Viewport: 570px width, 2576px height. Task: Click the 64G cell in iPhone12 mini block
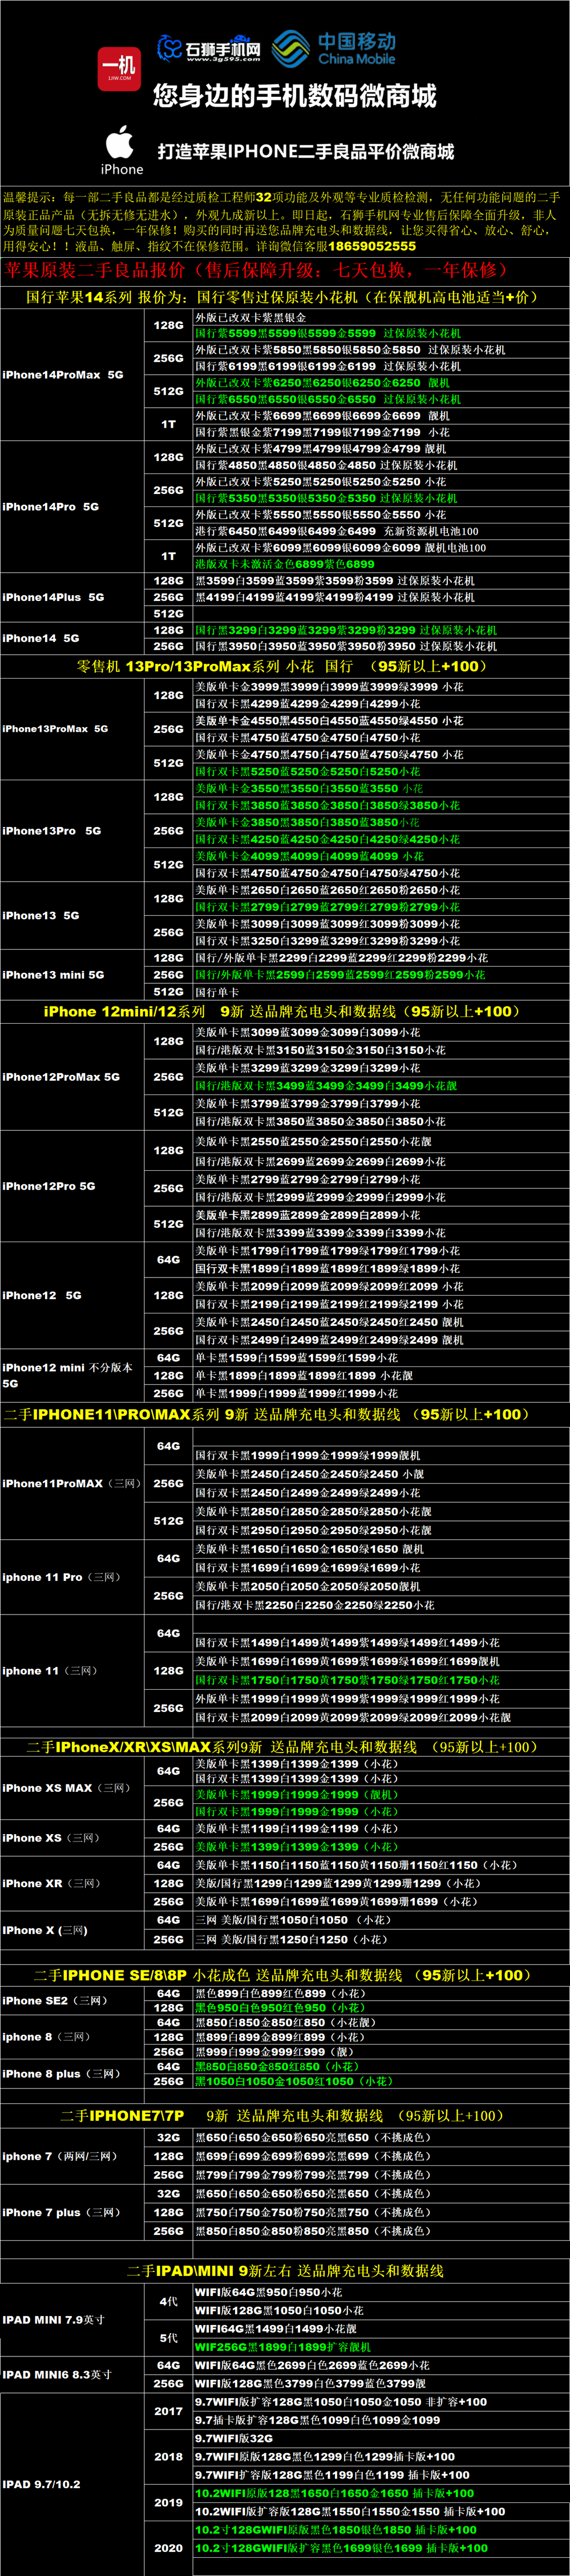(168, 1358)
